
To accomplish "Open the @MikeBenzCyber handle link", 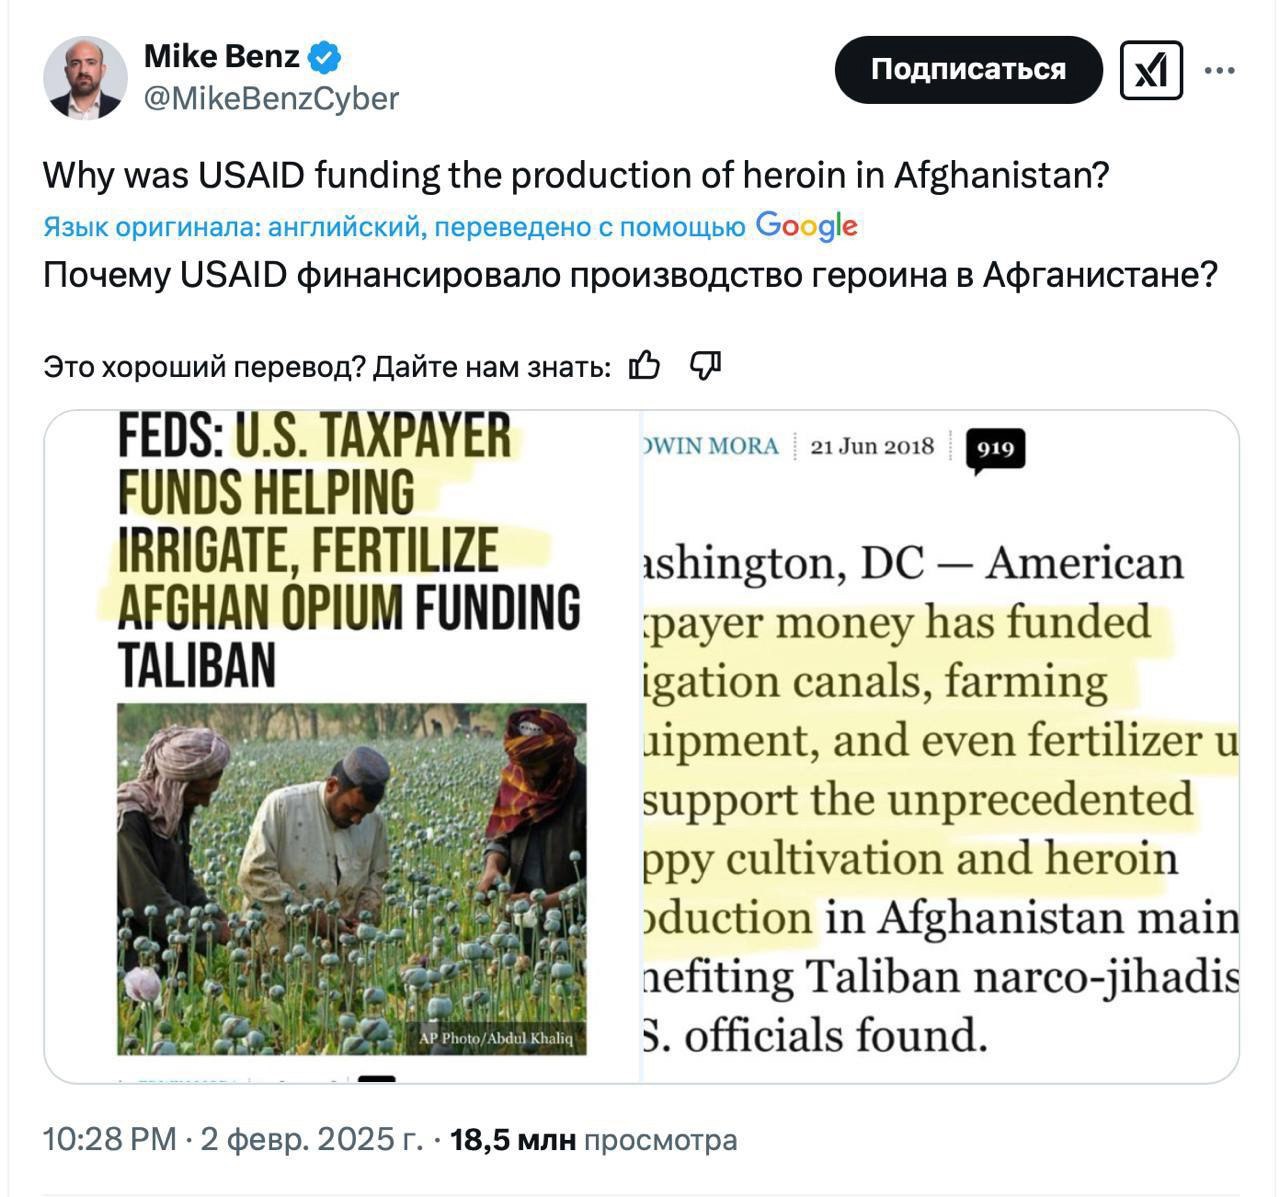I will [271, 98].
